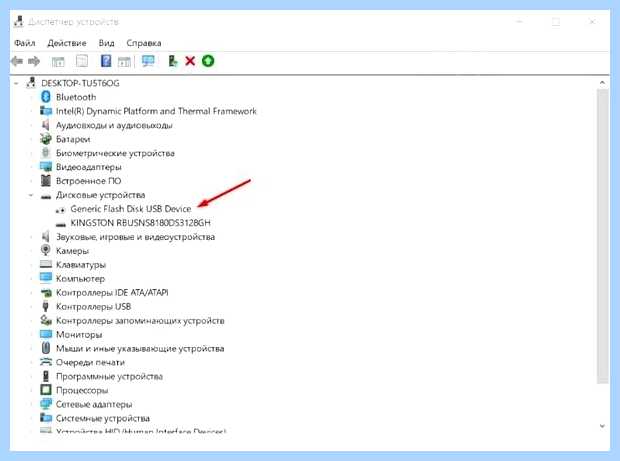Select the Встроенное ПО firmware icon
Image resolution: width=620 pixels, height=461 pixels.
(46, 181)
